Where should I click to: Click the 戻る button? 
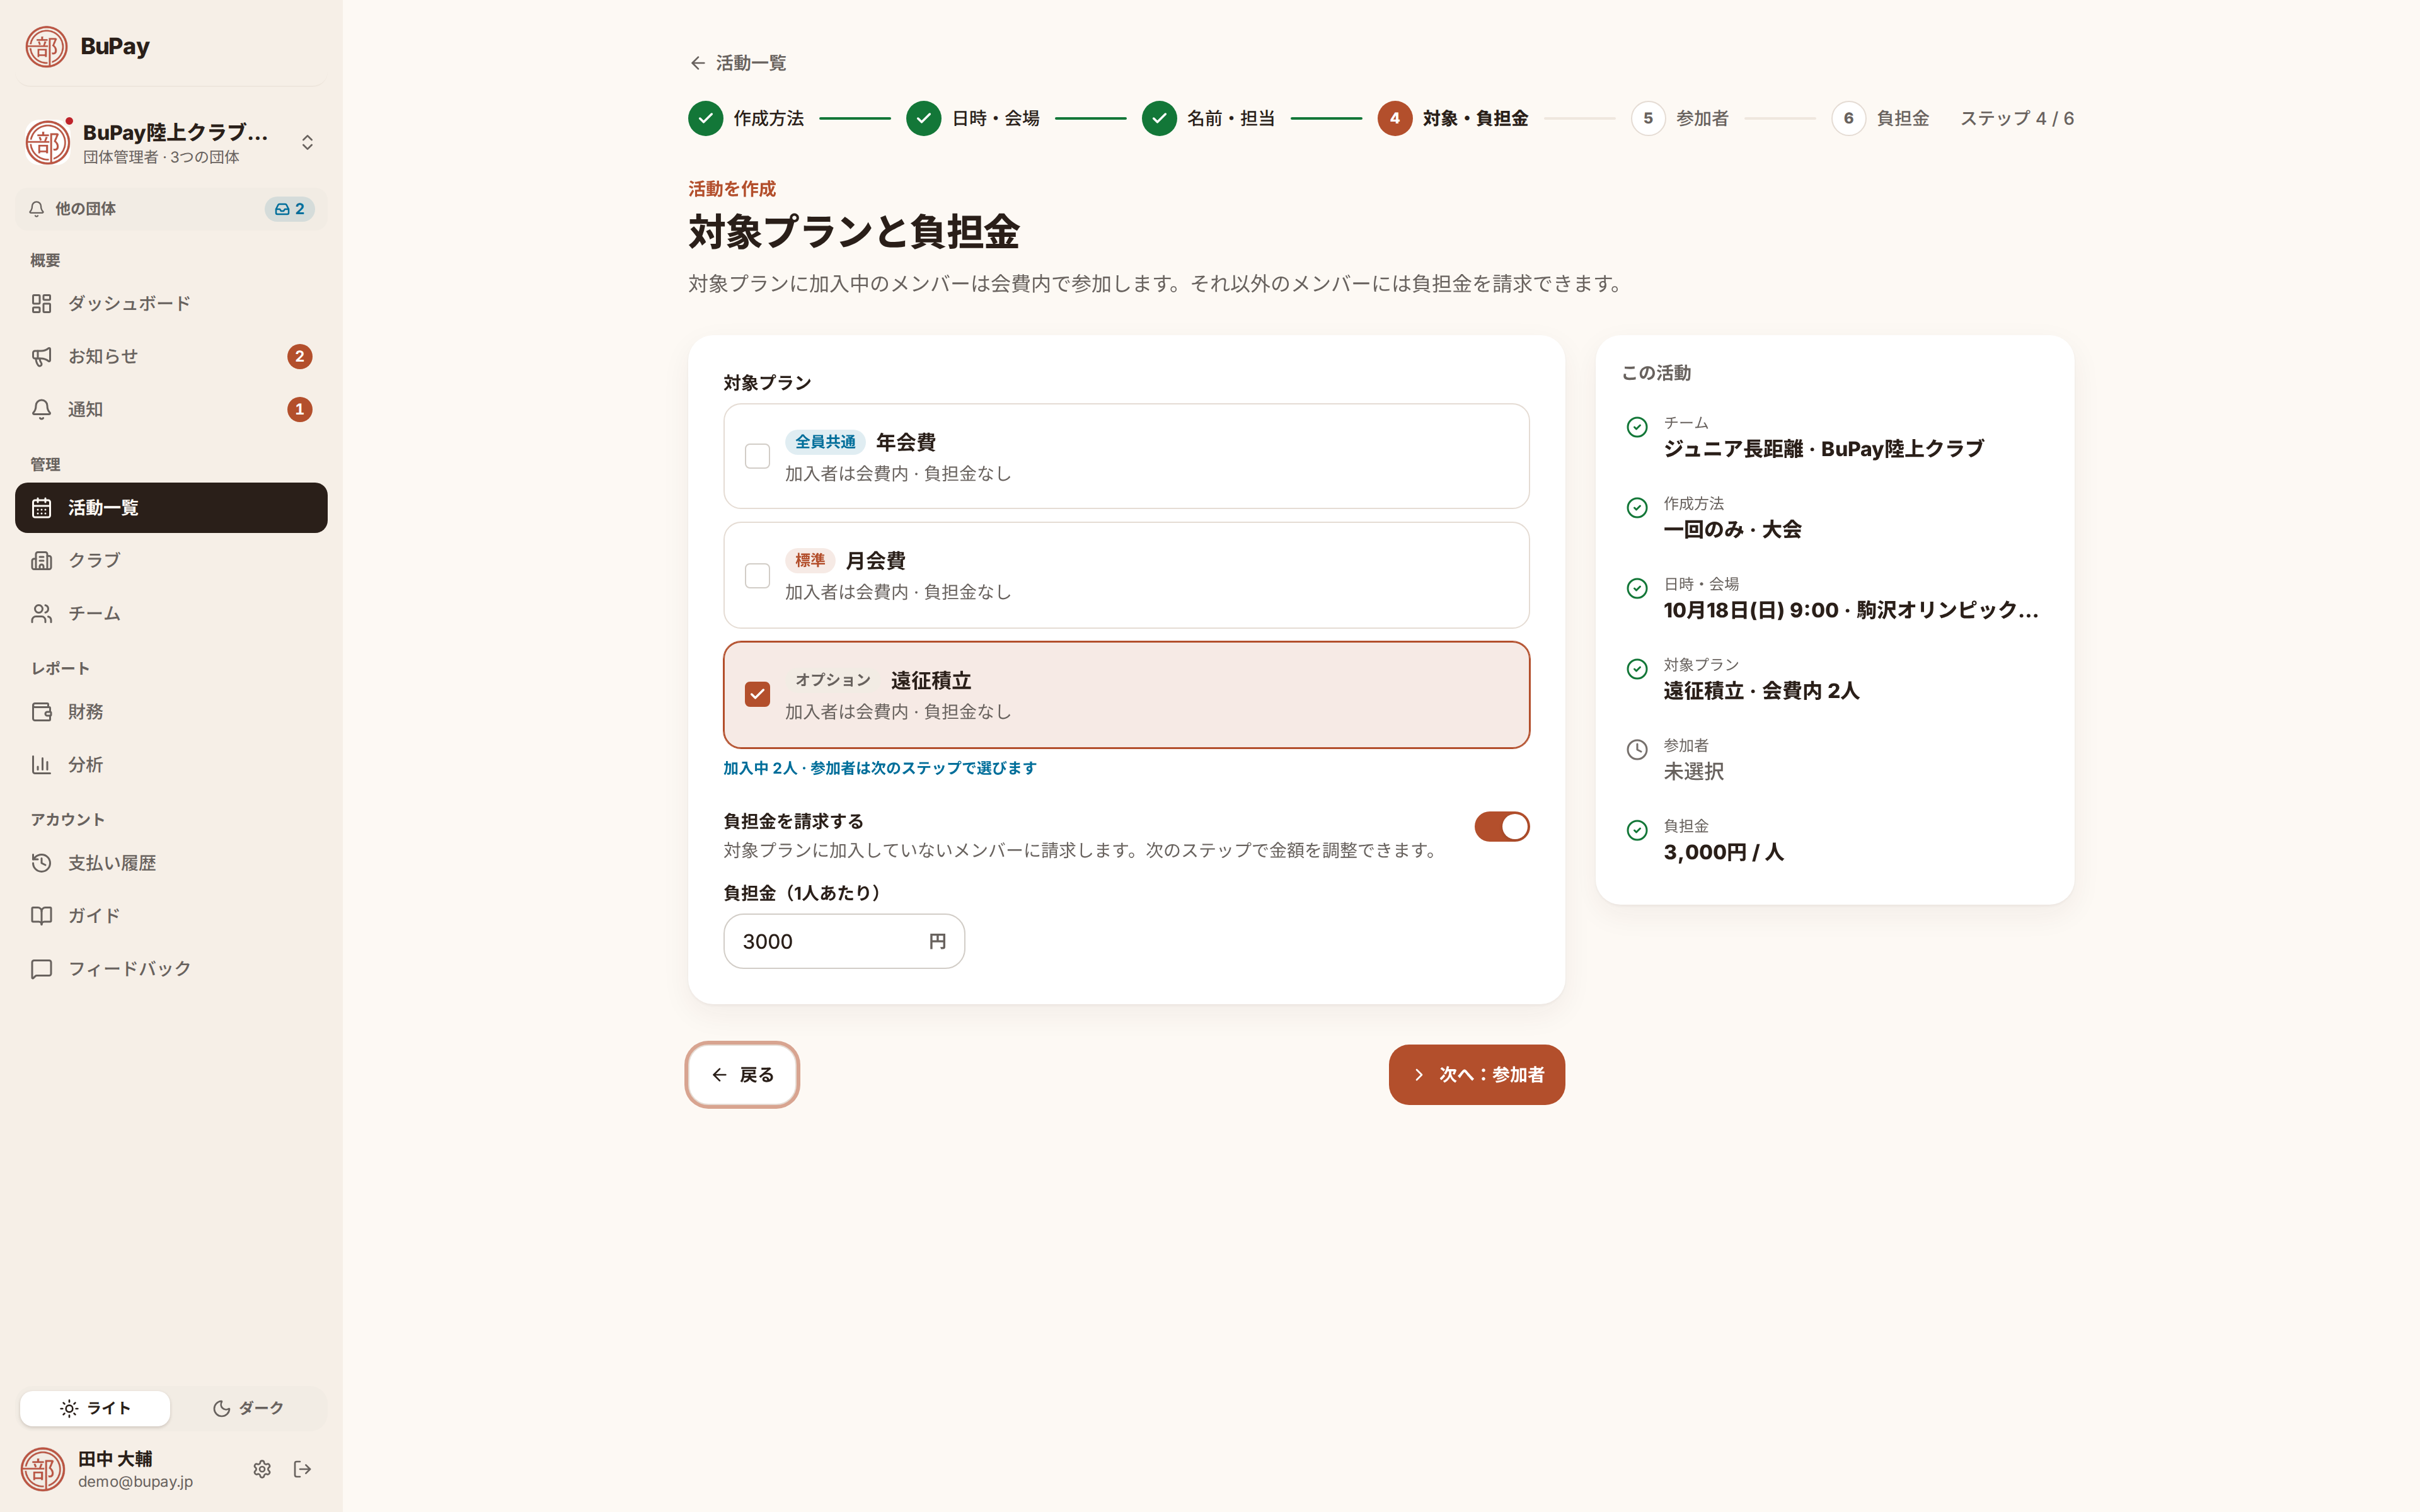742,1075
